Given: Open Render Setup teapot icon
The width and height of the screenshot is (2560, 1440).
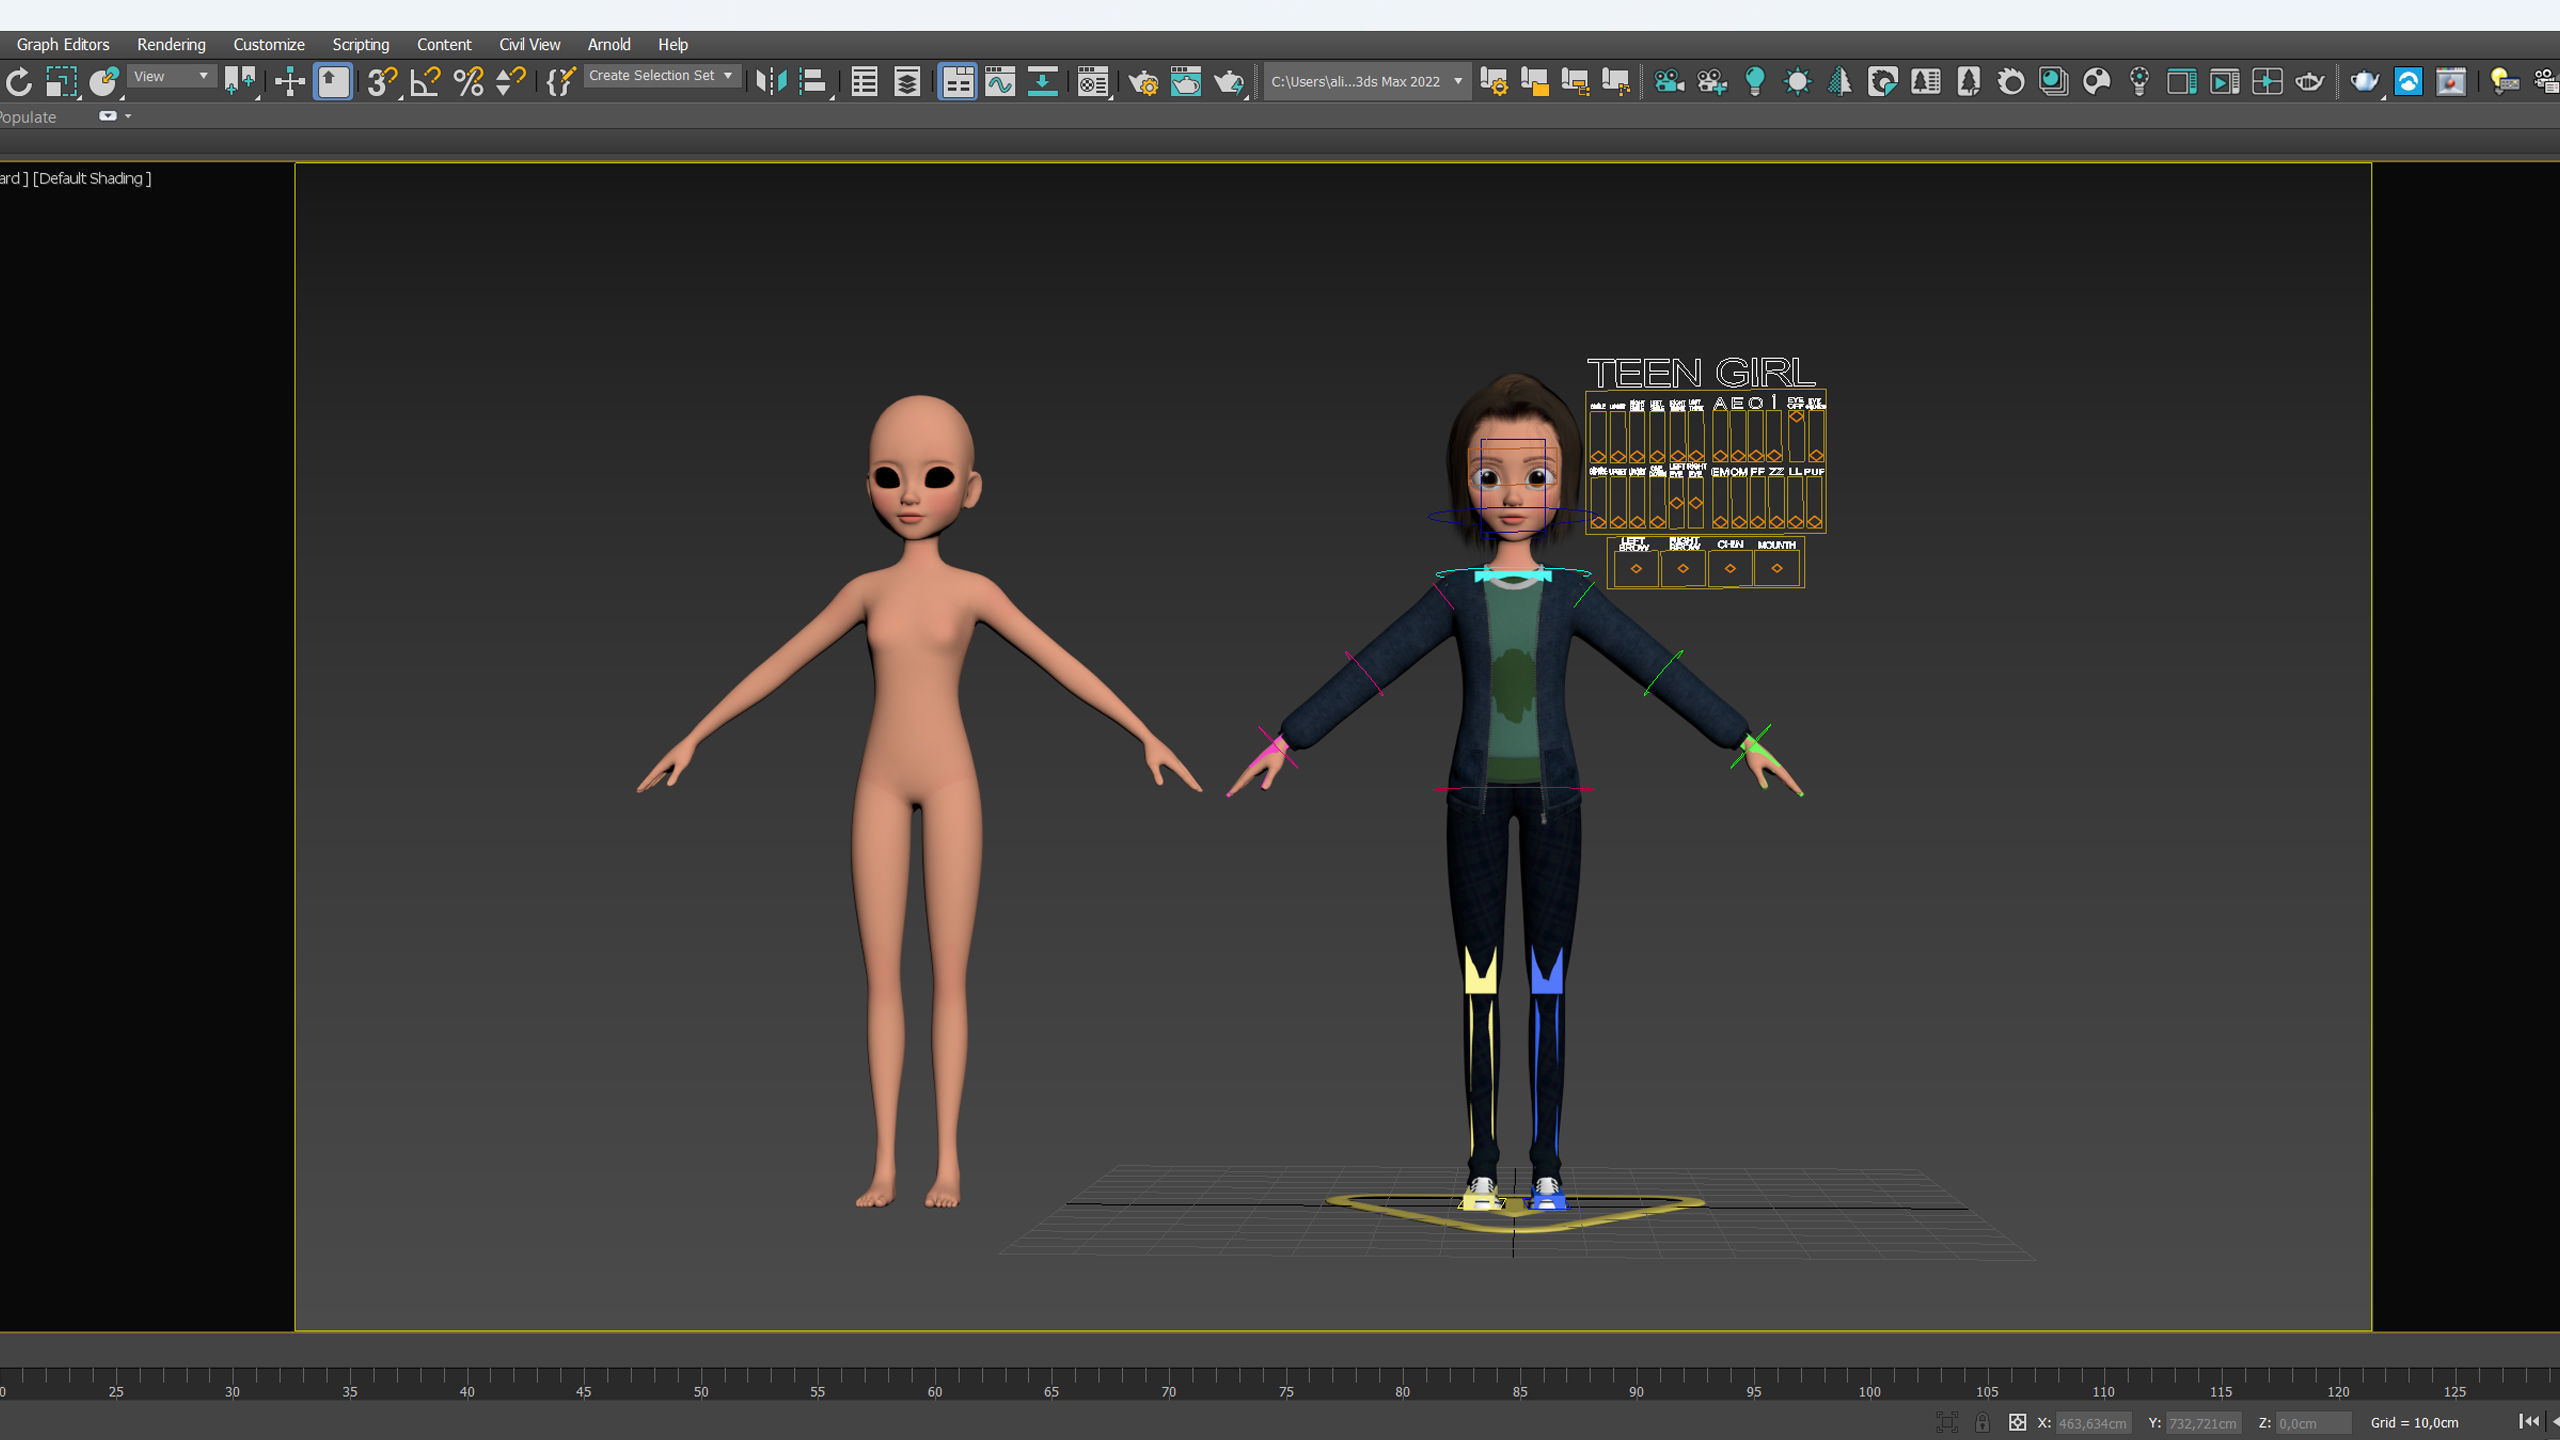Looking at the screenshot, I should (1143, 82).
